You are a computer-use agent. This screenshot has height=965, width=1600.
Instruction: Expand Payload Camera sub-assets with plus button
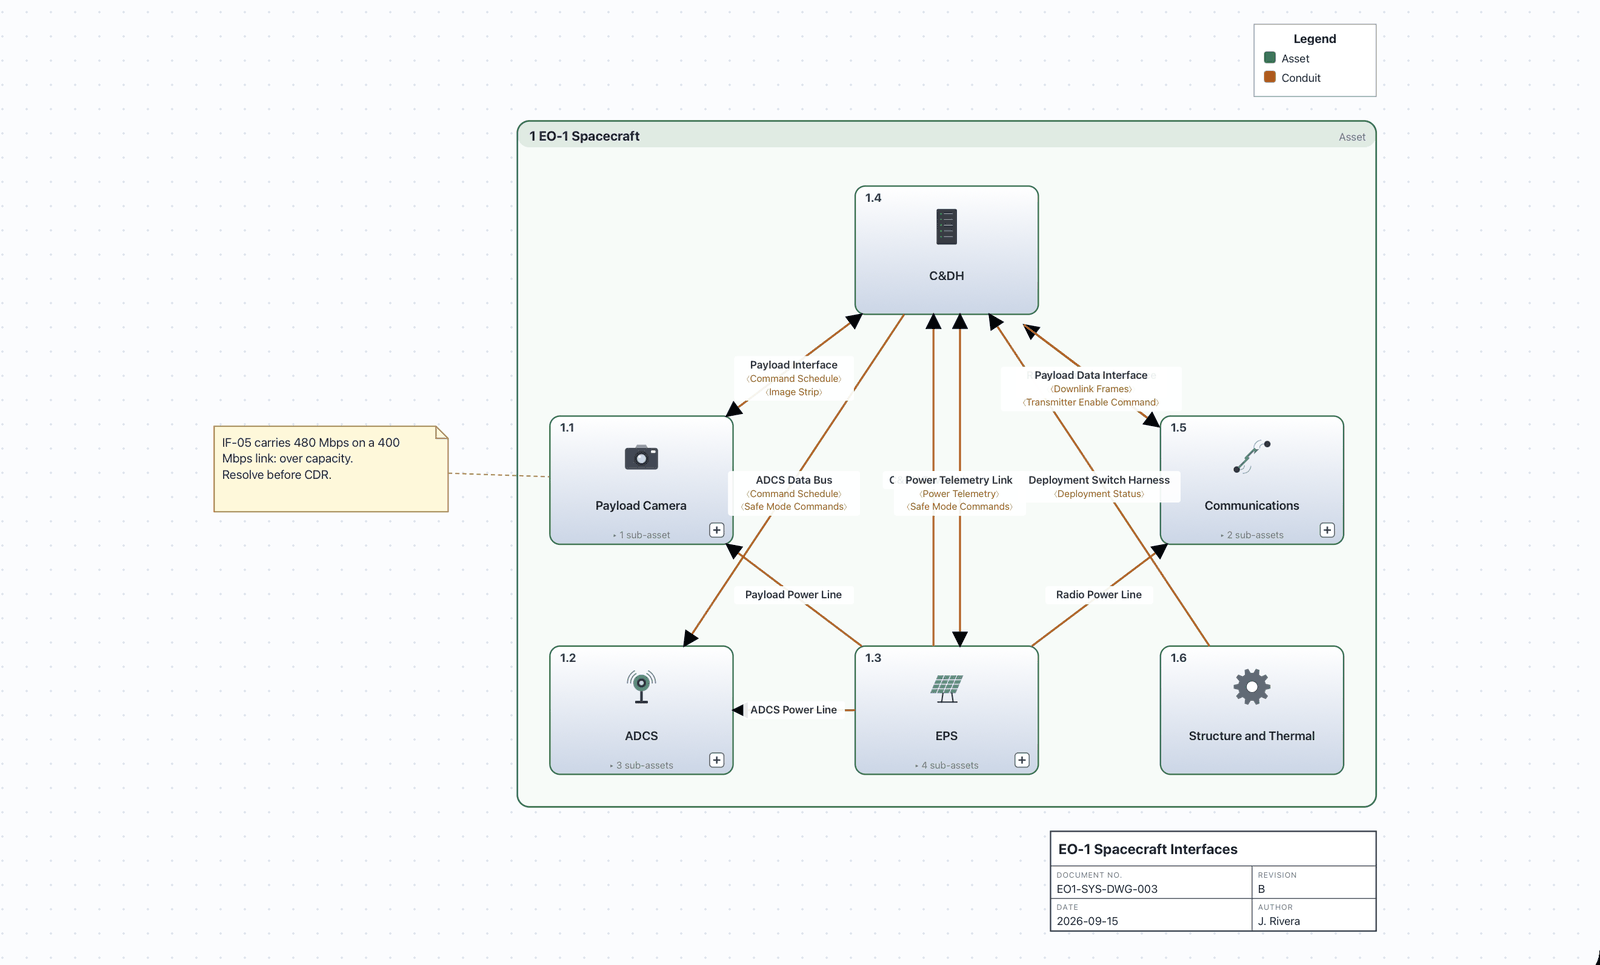717,530
